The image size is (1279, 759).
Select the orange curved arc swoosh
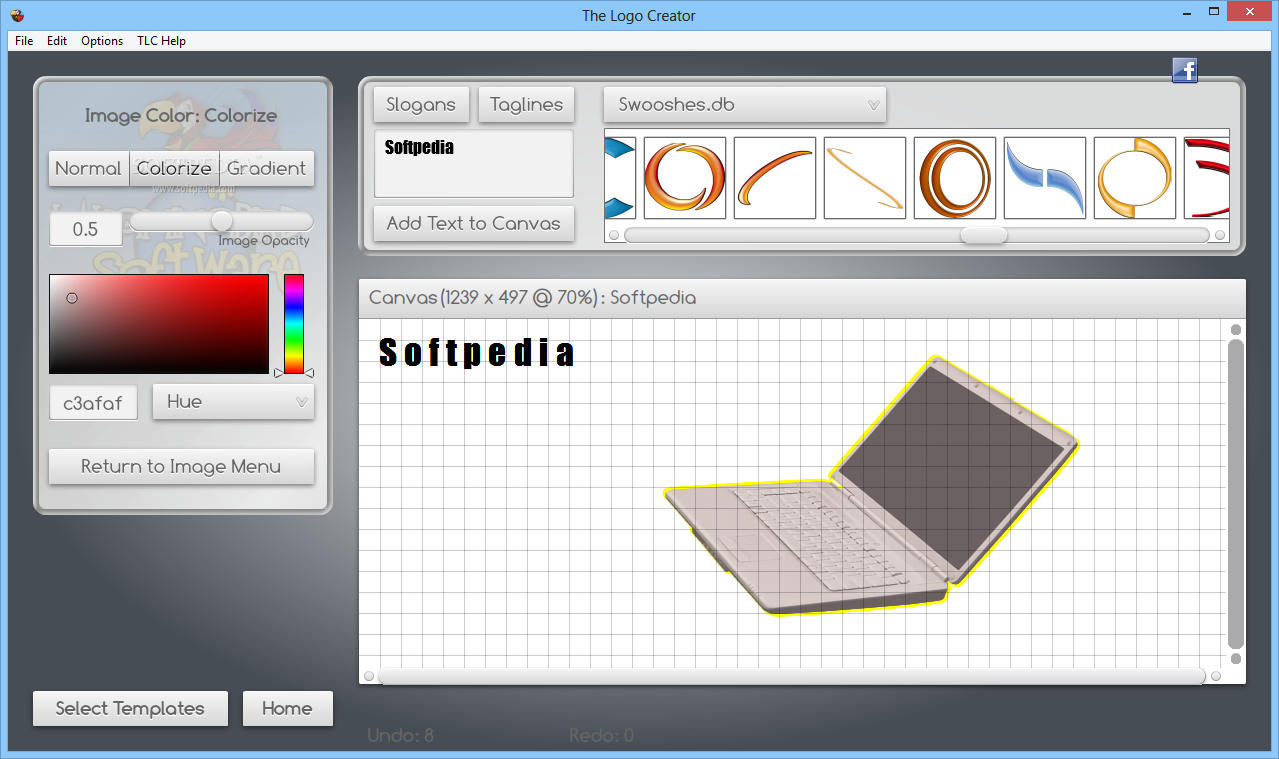775,178
